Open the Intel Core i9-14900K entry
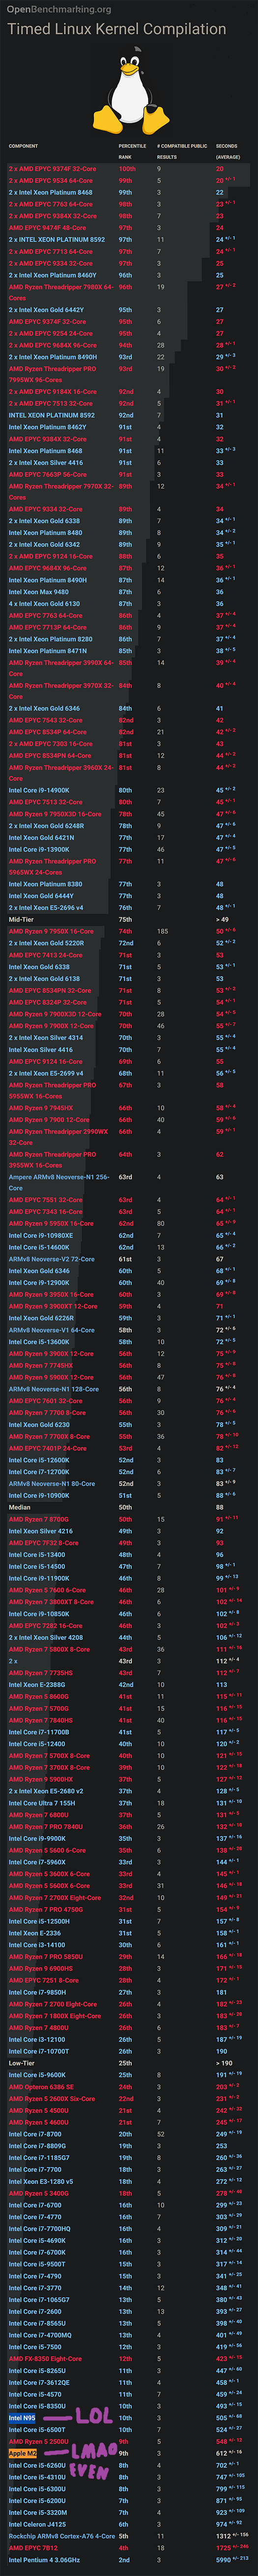258x2576 pixels. click(39, 790)
